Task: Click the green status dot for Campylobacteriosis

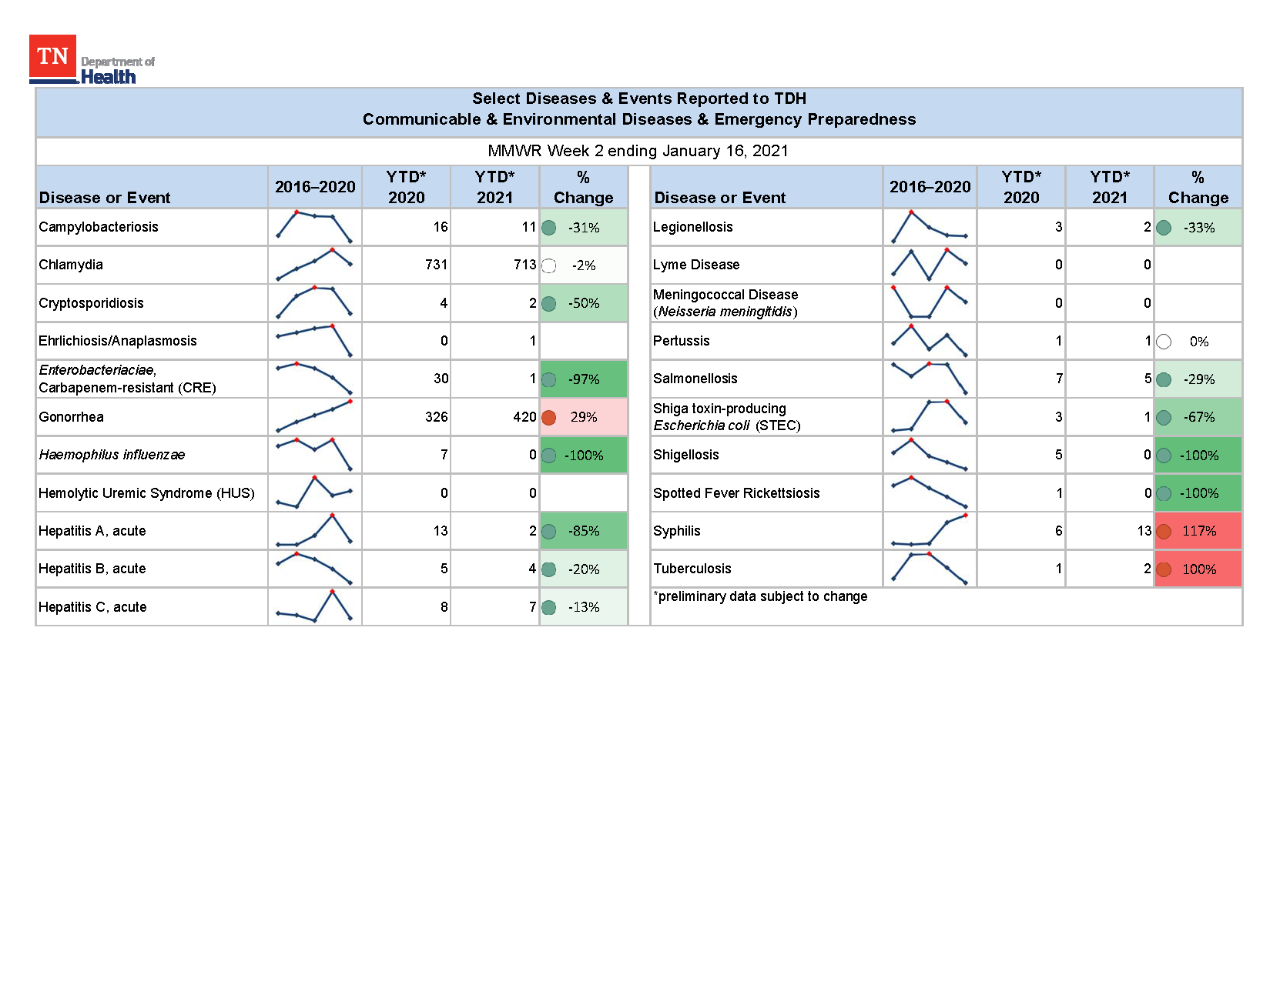Action: 549,228
